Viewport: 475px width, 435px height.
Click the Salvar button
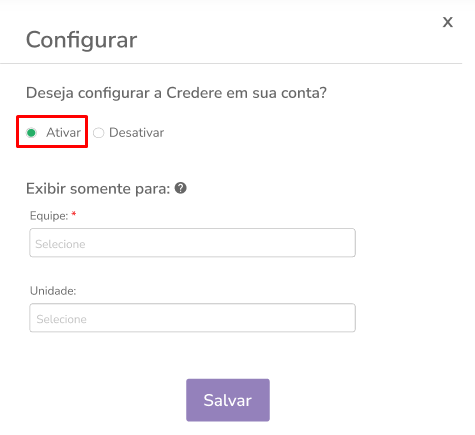[228, 400]
